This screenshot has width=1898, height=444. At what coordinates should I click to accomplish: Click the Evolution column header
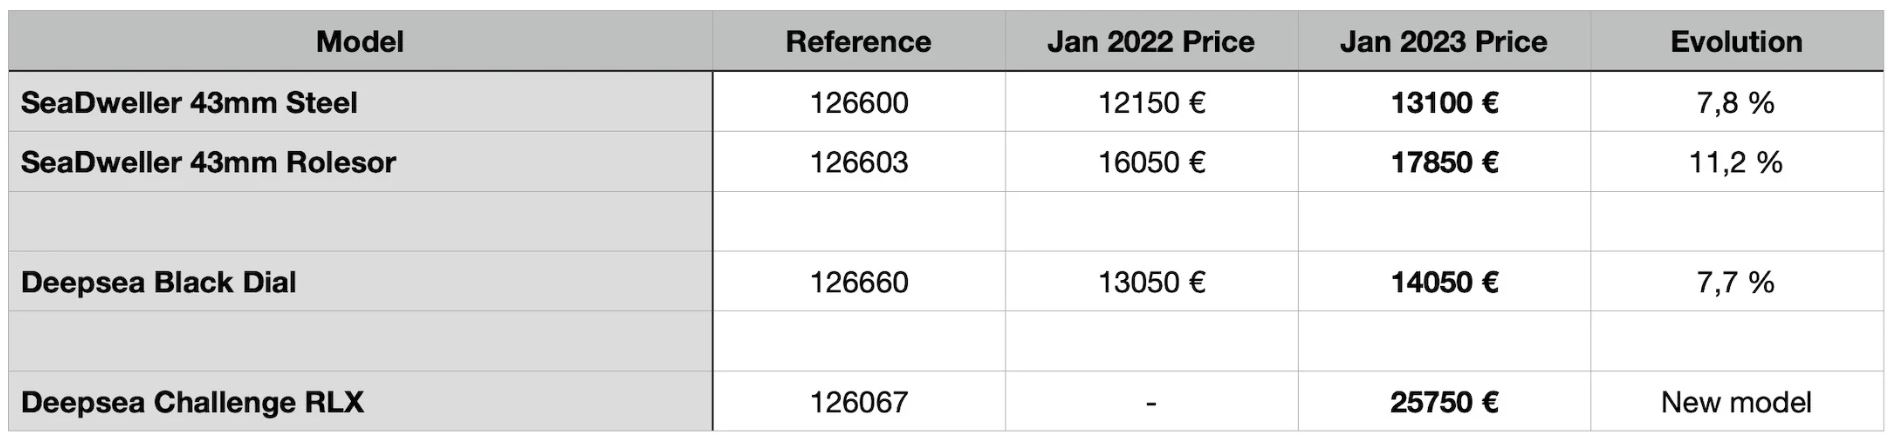pos(1736,42)
